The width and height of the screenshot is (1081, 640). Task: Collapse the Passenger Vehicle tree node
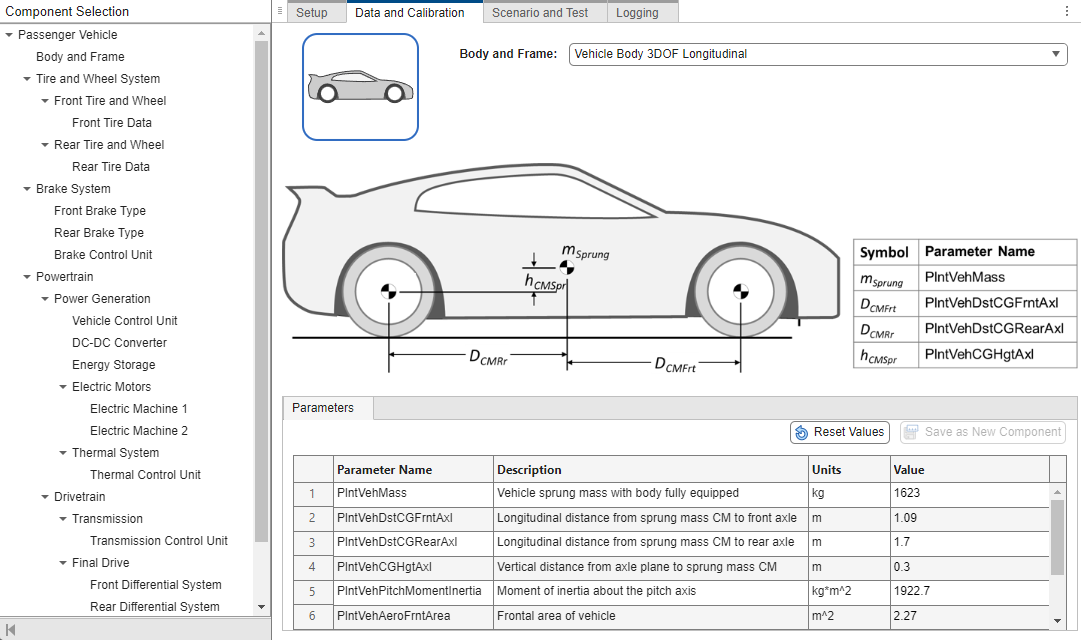pyautogui.click(x=8, y=34)
